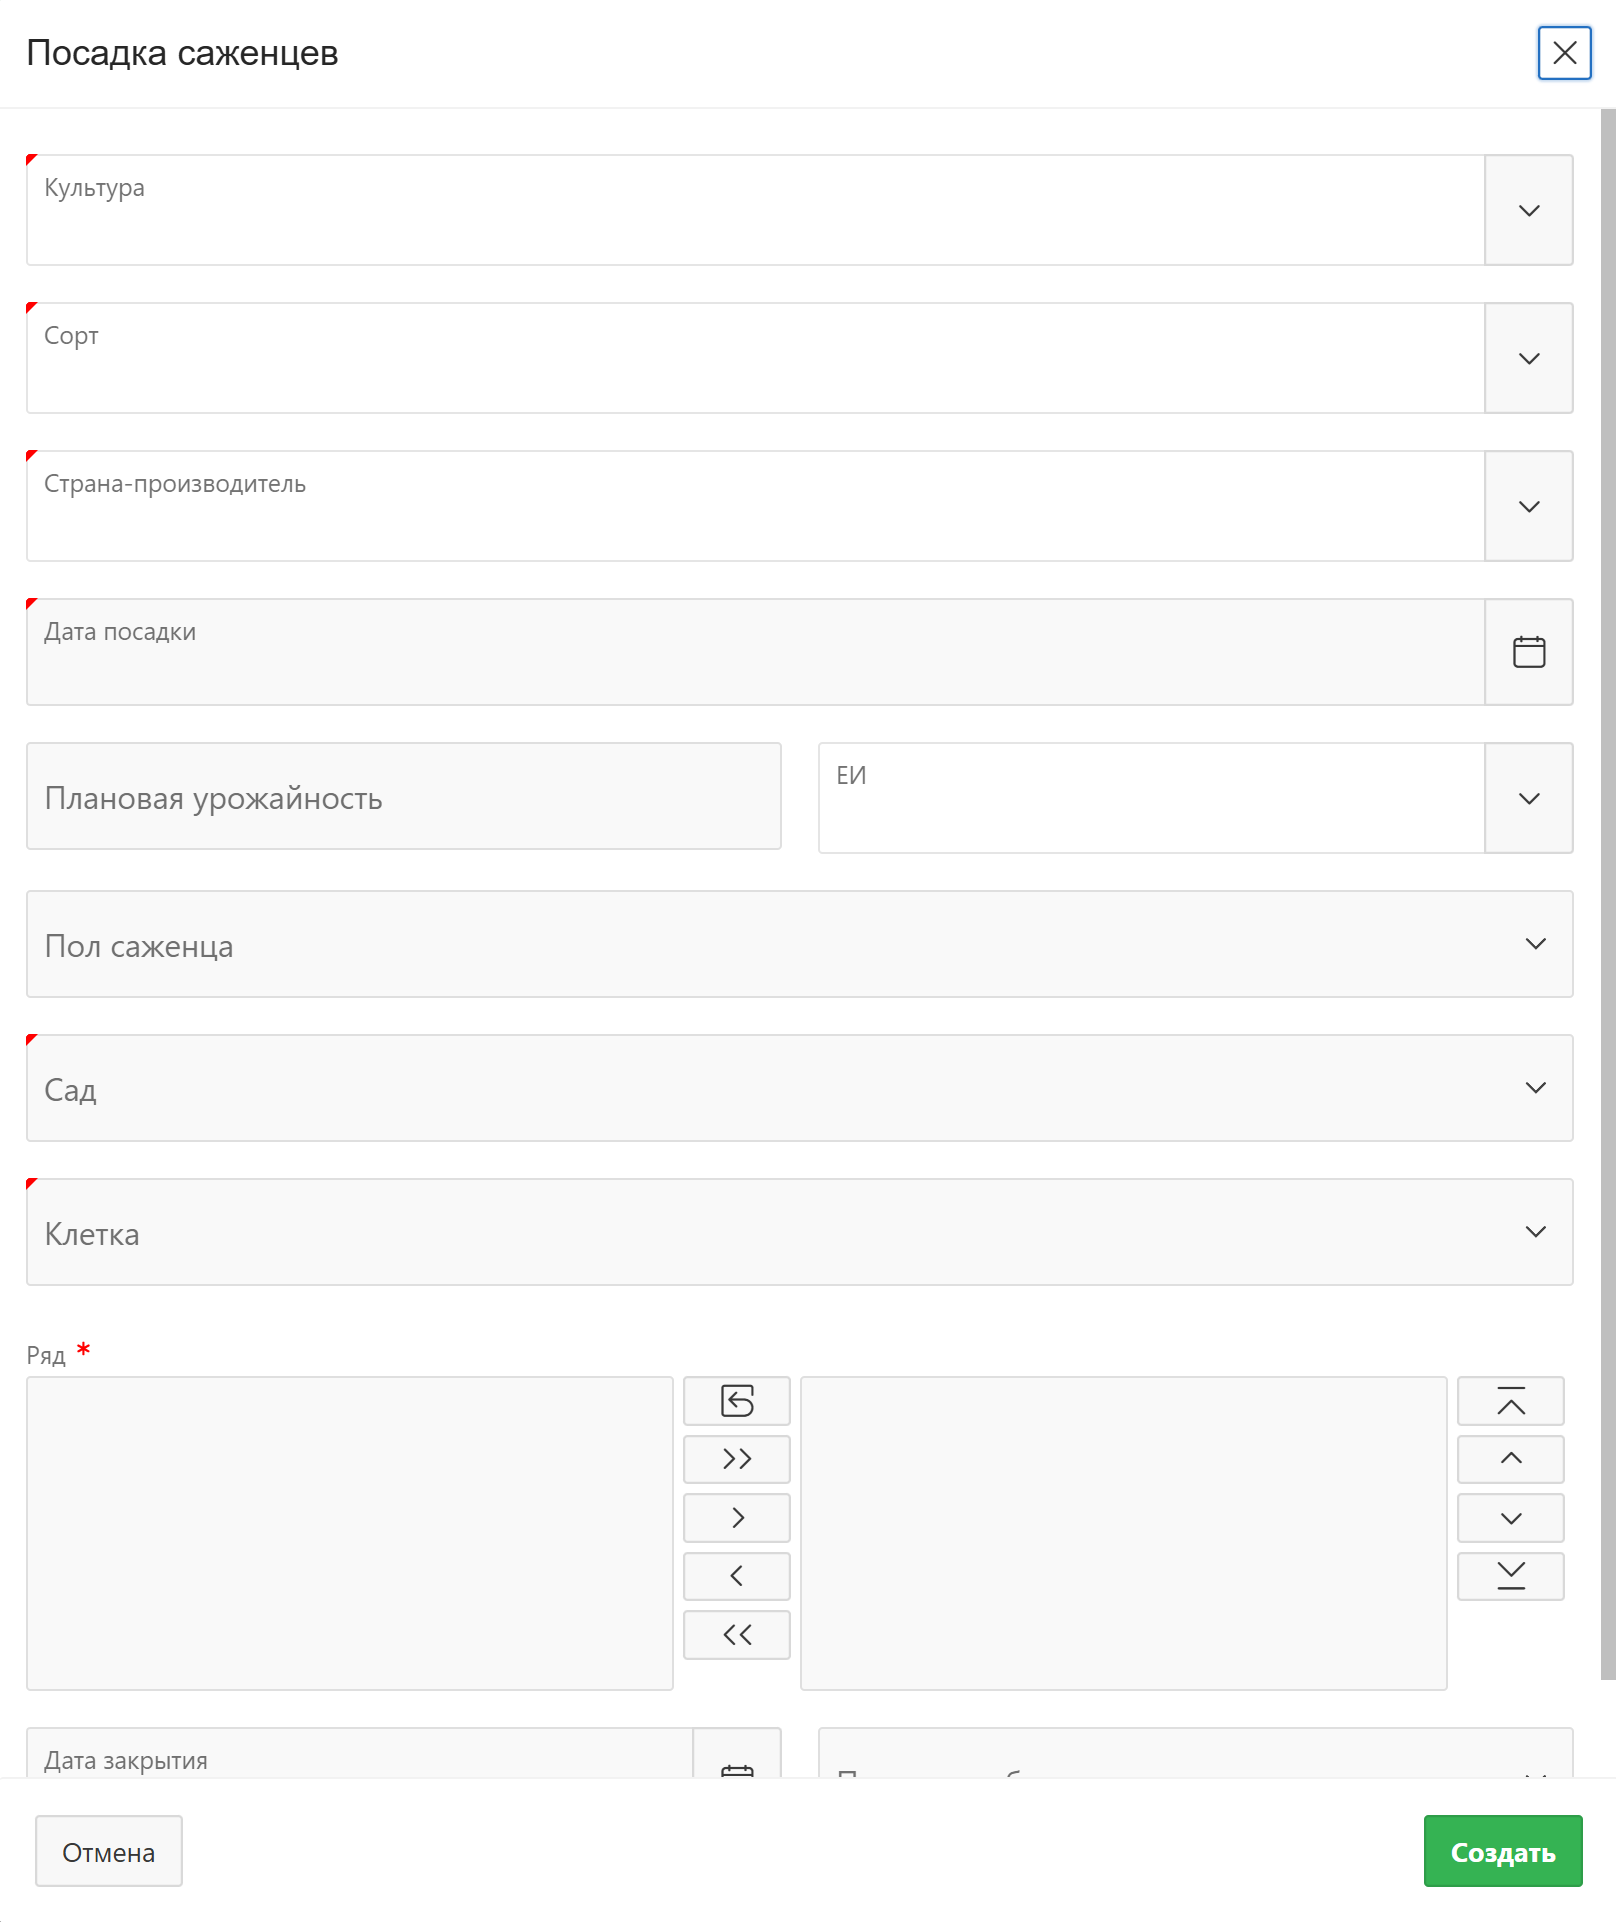
Task: Click the green Создать button
Action: point(1502,1852)
